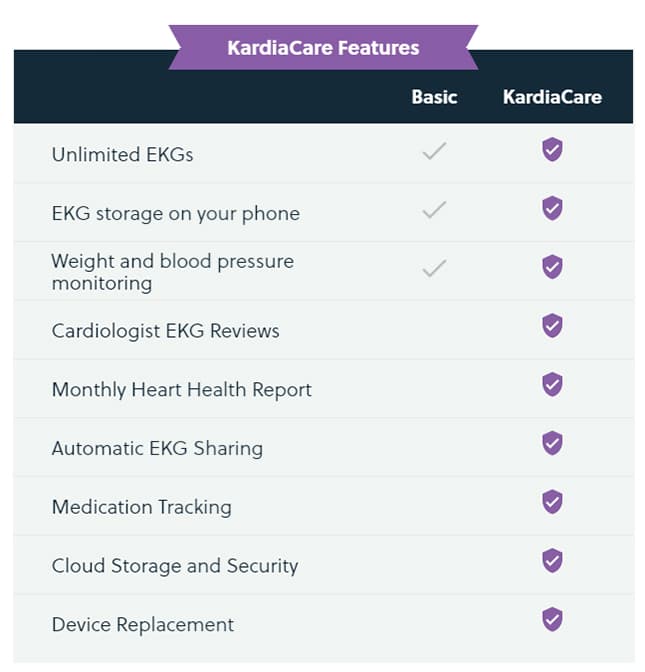Image resolution: width=645 pixels, height=672 pixels.
Task: Click KardiaCare shield icon for Unlimited EKGs
Action: click(552, 150)
